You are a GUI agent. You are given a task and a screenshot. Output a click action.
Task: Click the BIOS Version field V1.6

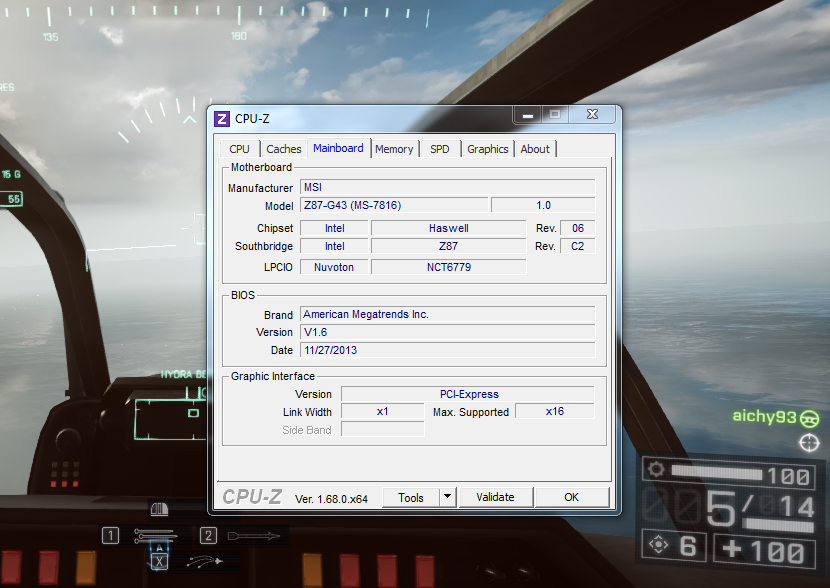click(x=448, y=332)
